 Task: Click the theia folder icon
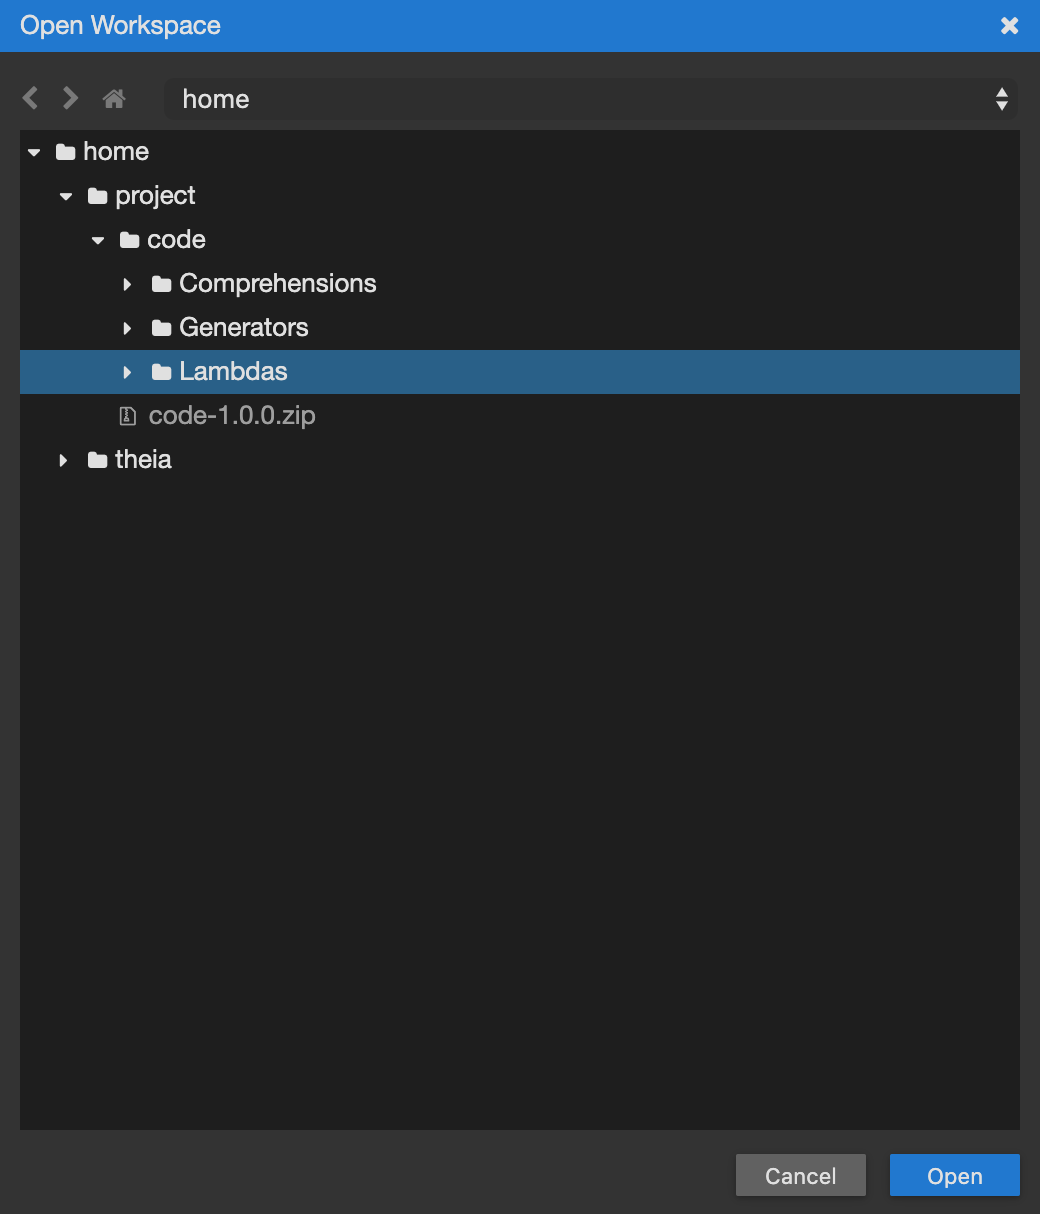point(97,460)
